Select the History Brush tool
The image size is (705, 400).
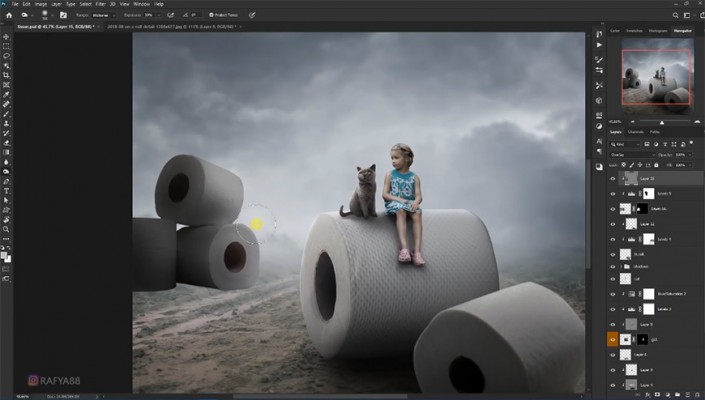coord(6,133)
